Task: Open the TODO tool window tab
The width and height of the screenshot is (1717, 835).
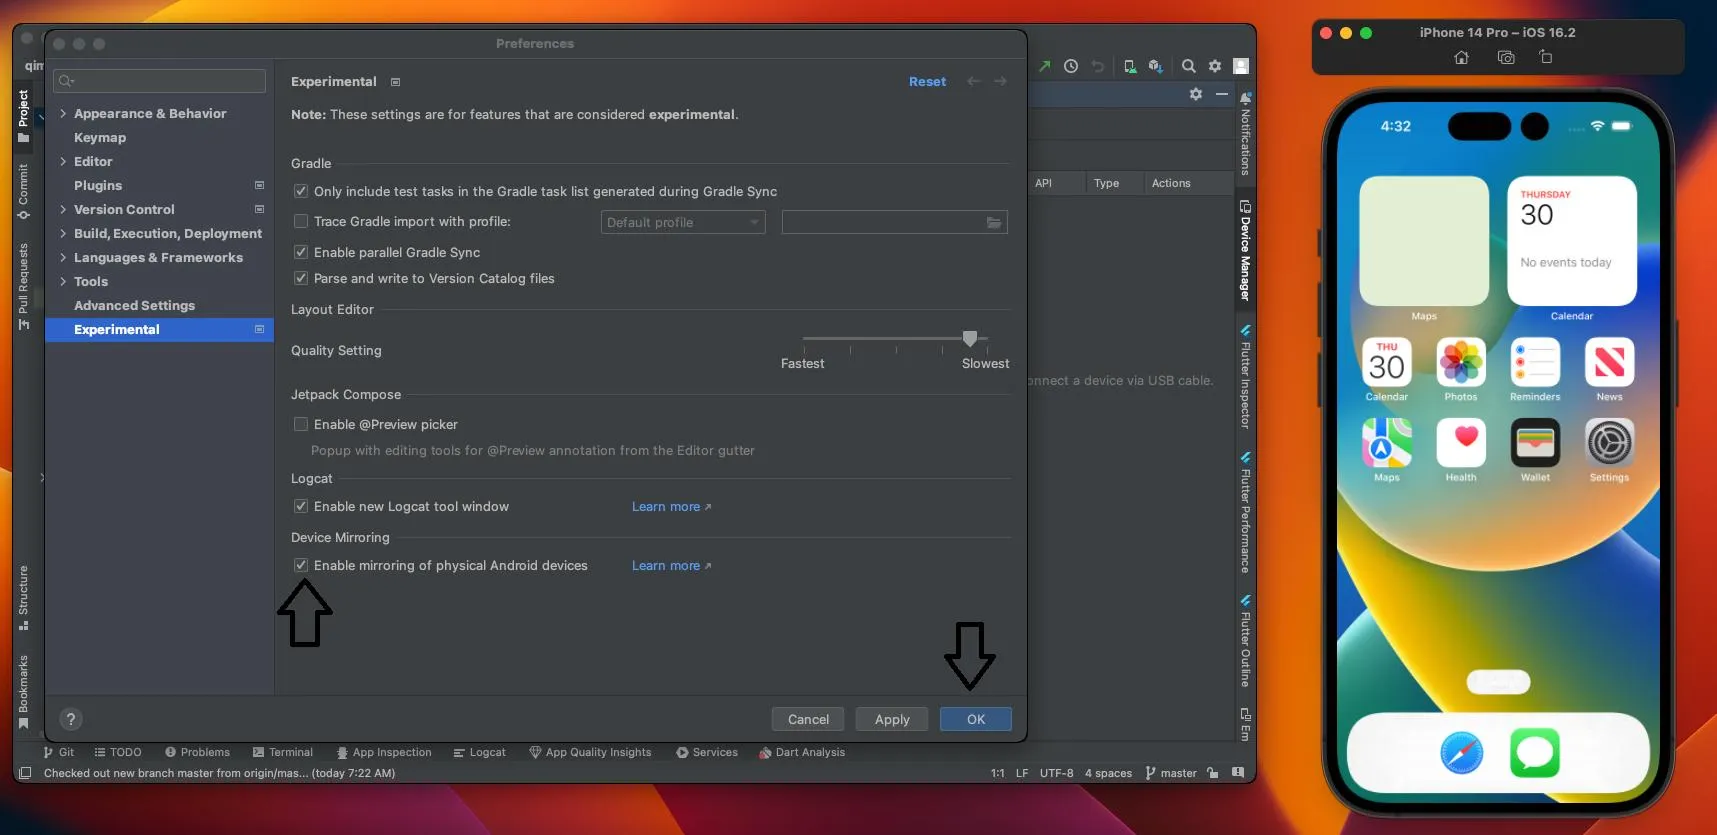Action: 118,752
